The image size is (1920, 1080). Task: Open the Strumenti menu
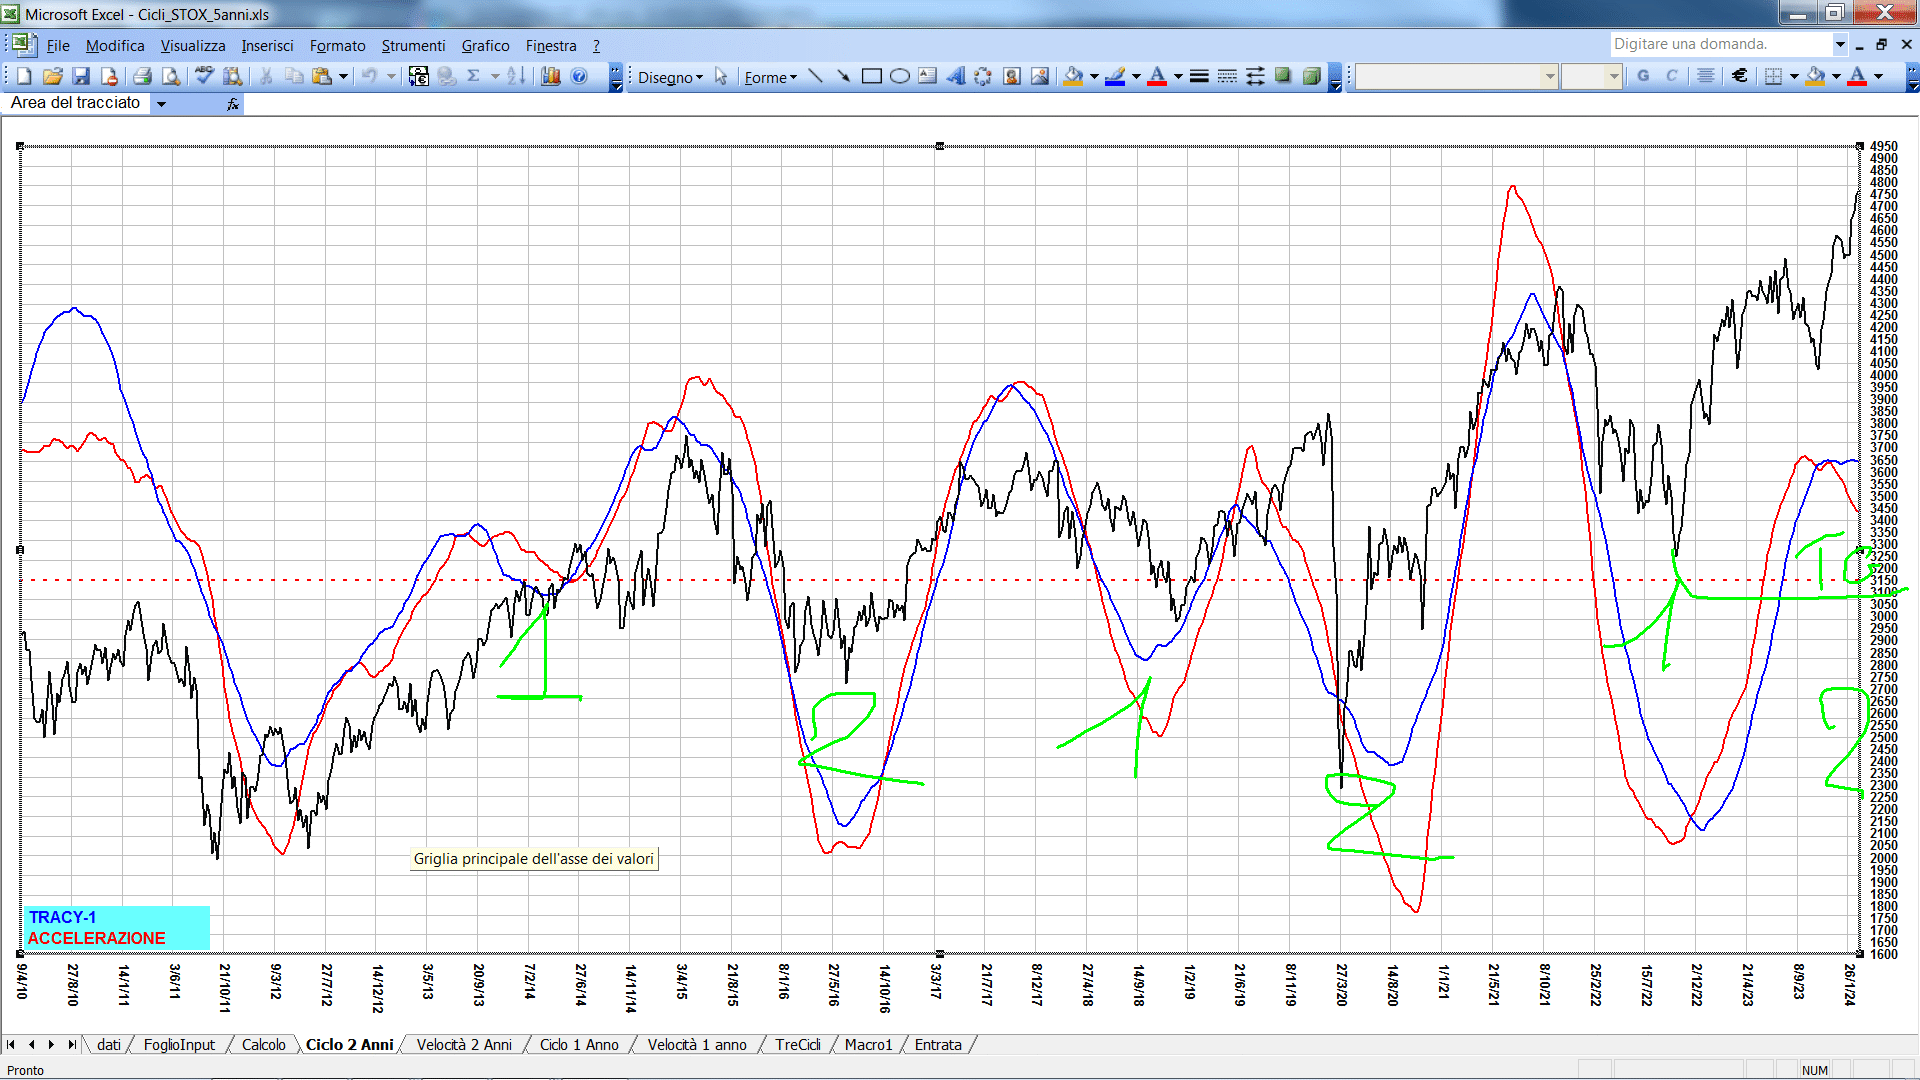tap(413, 46)
